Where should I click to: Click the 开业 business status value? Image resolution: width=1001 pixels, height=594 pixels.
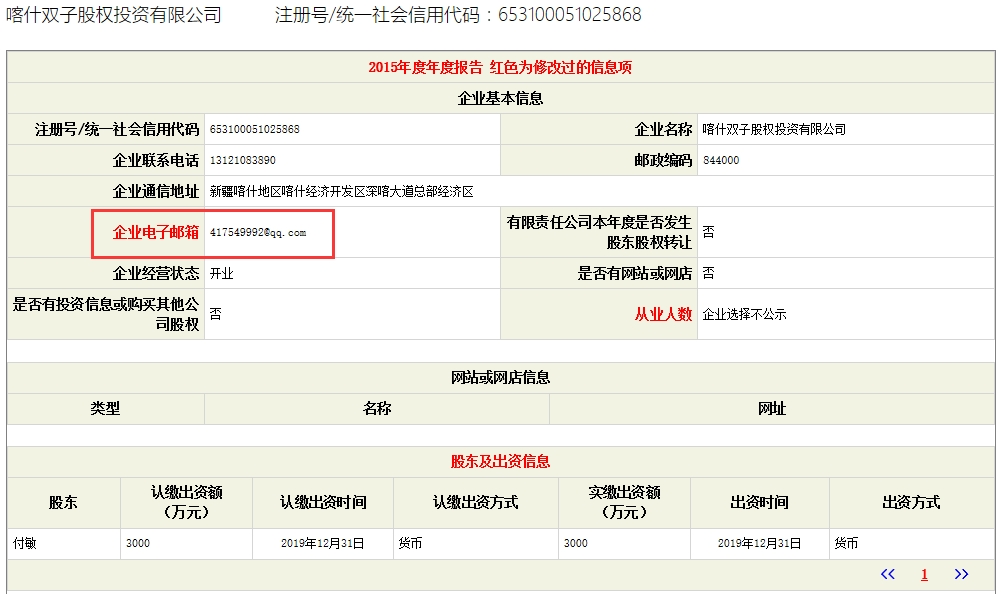(222, 273)
